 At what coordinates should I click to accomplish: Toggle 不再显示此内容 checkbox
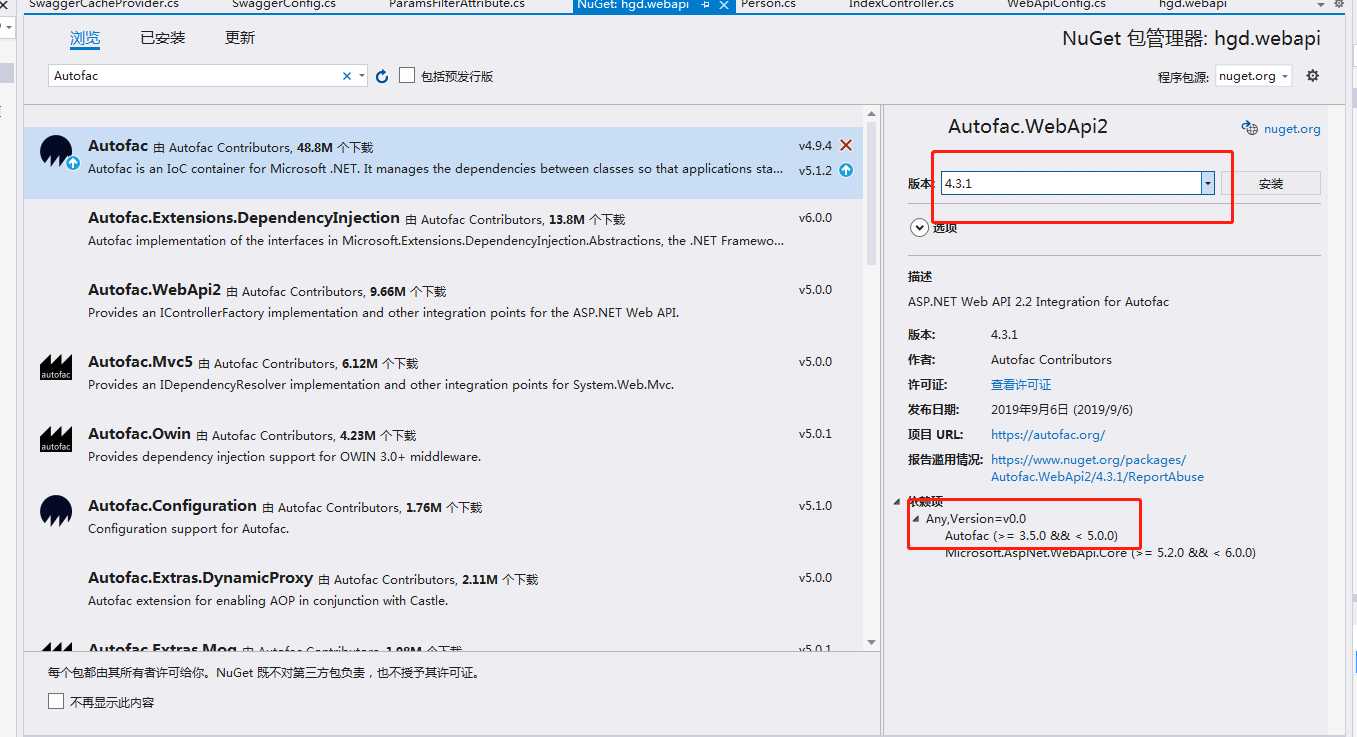click(56, 702)
